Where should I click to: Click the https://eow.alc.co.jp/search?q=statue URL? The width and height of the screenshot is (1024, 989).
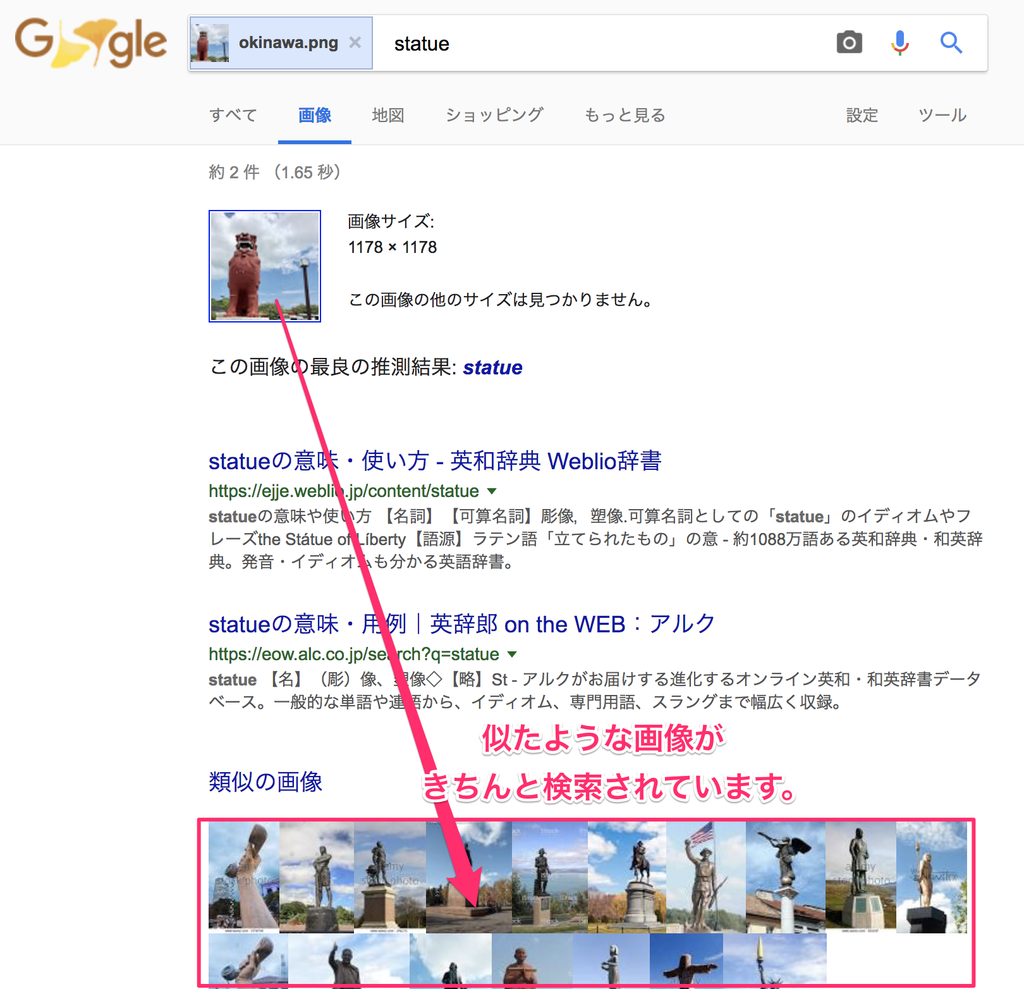click(x=354, y=655)
